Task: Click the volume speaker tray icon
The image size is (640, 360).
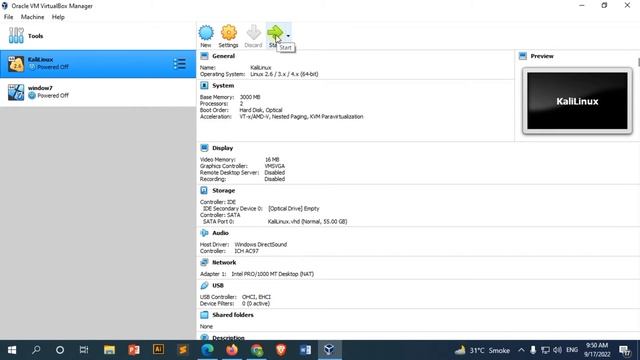Action: [558, 350]
